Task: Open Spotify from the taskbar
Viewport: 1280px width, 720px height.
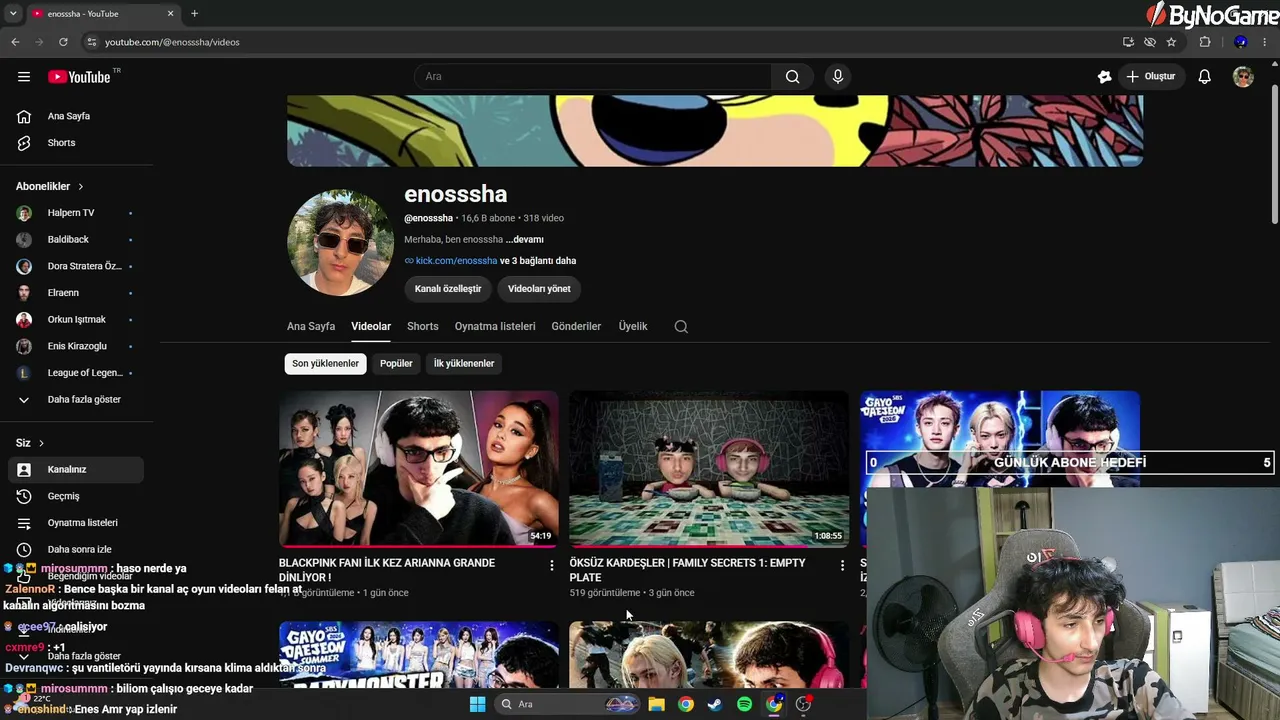Action: [744, 704]
